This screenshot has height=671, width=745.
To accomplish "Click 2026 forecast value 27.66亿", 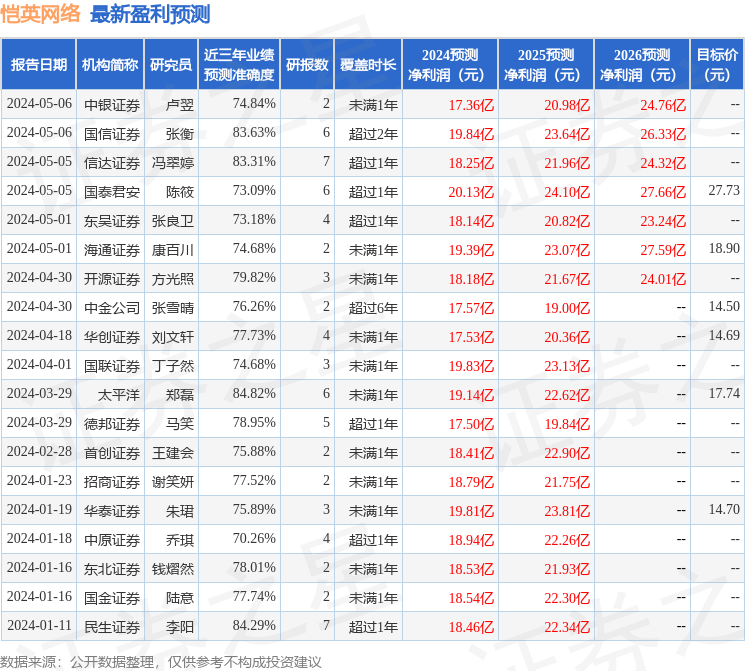I will tap(663, 192).
